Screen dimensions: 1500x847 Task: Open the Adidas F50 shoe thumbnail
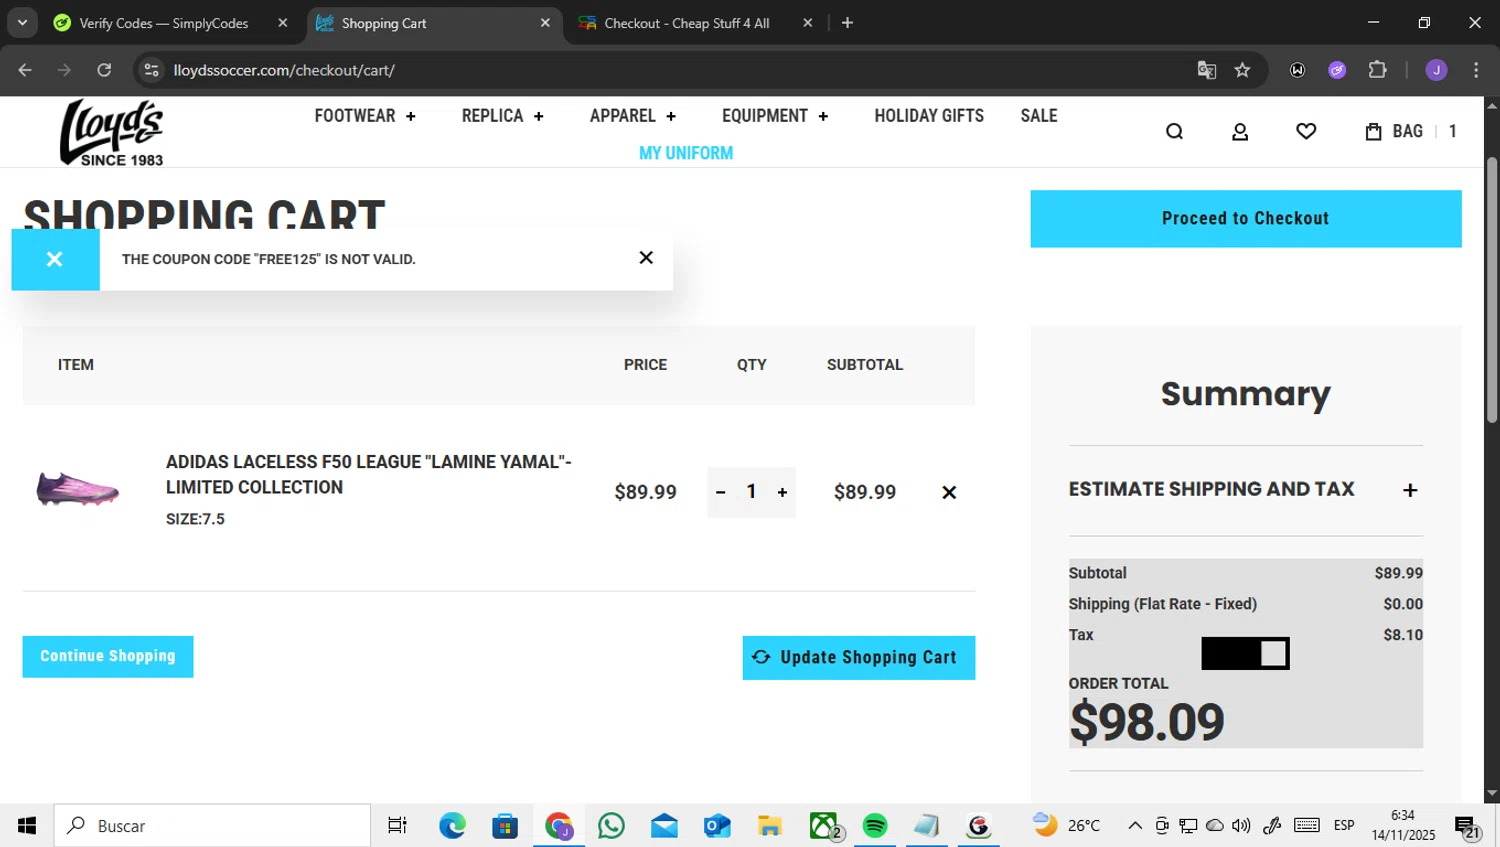pyautogui.click(x=78, y=489)
